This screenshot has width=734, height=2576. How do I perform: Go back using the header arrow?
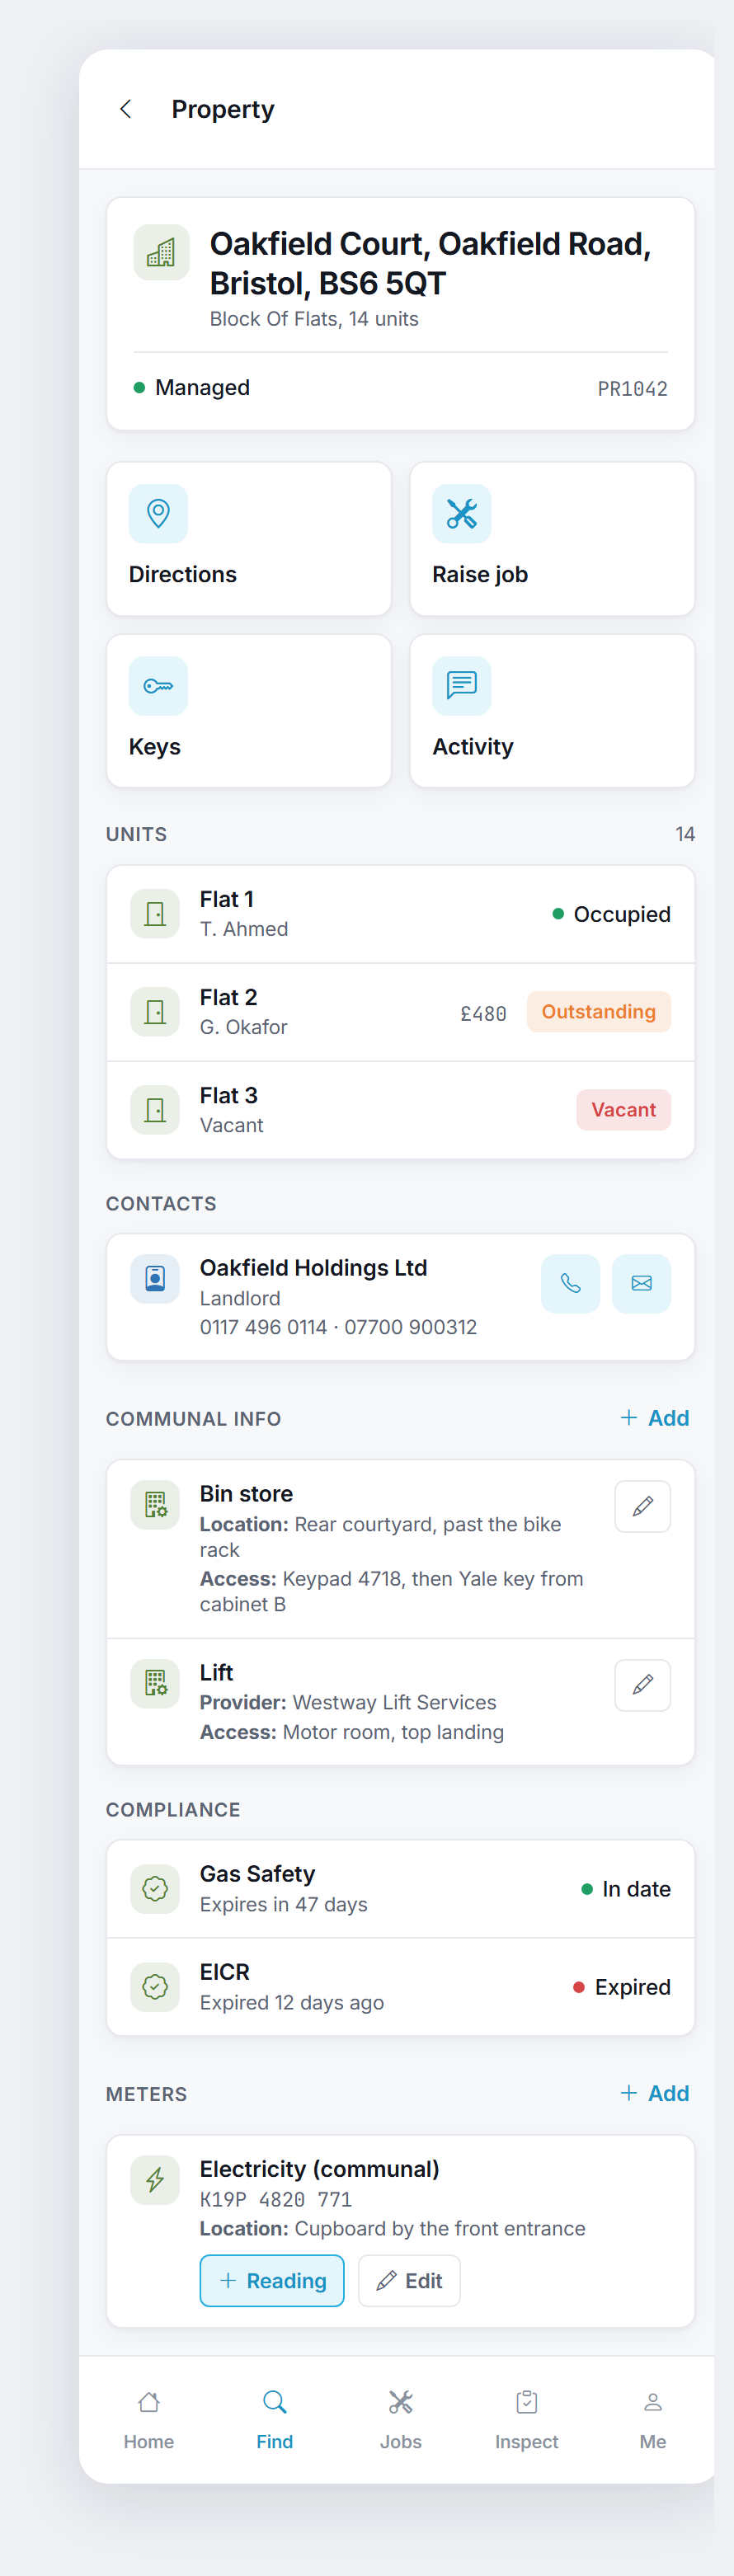(126, 109)
